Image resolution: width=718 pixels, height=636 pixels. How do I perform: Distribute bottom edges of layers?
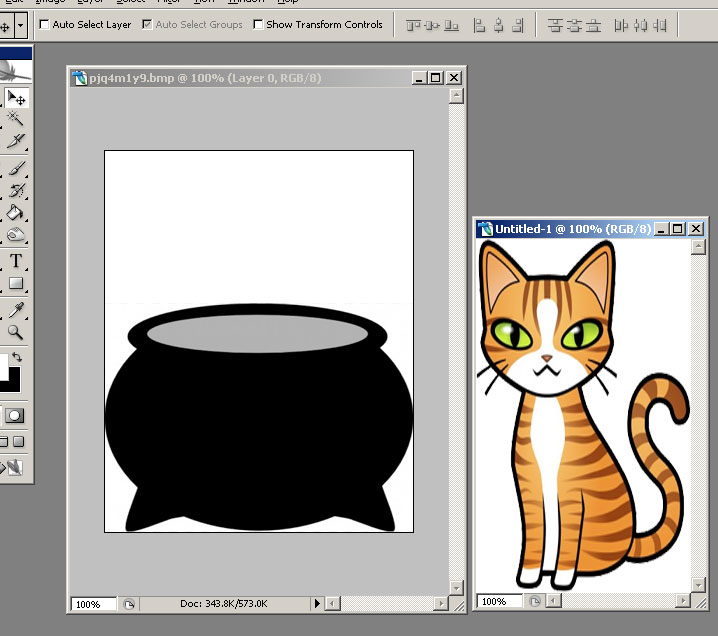pos(593,25)
